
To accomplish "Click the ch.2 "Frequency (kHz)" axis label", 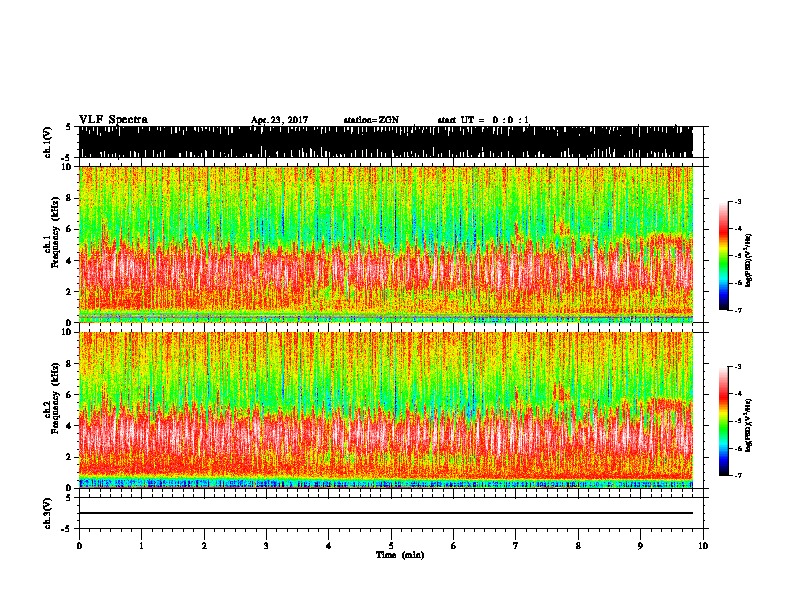I will pyautogui.click(x=55, y=398).
